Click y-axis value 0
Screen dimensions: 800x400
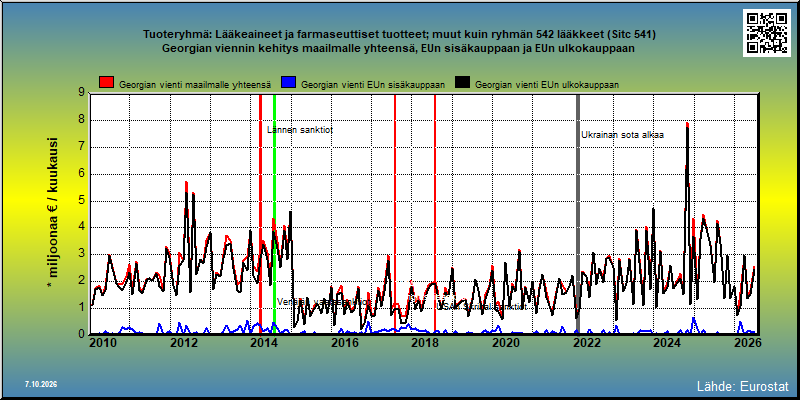(x=81, y=334)
